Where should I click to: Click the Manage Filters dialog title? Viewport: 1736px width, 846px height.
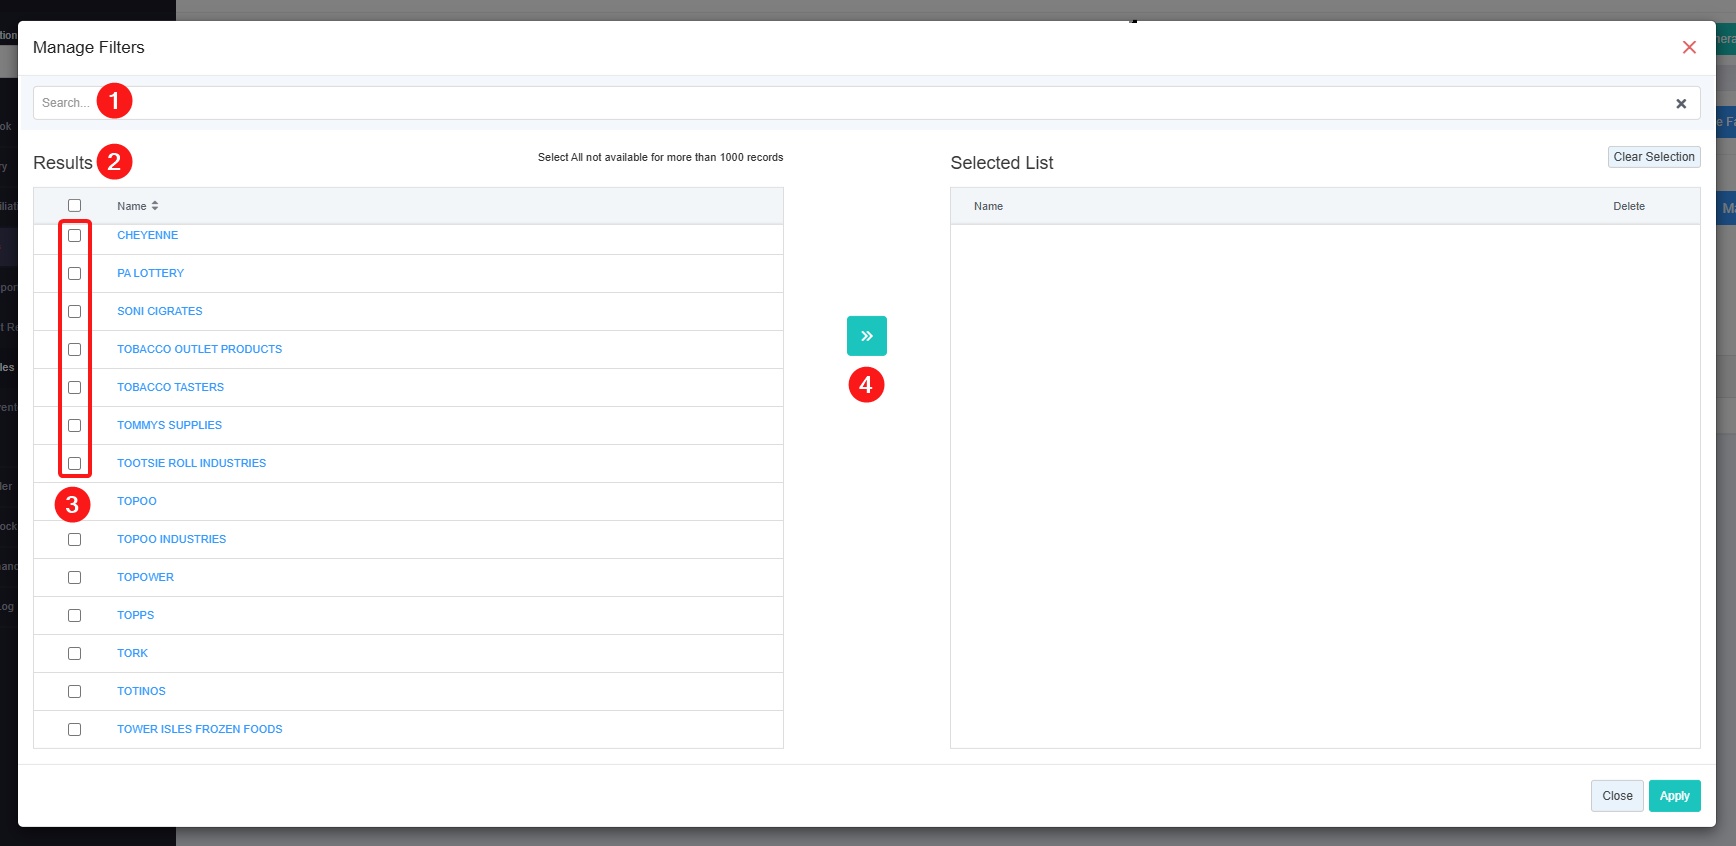tap(89, 48)
